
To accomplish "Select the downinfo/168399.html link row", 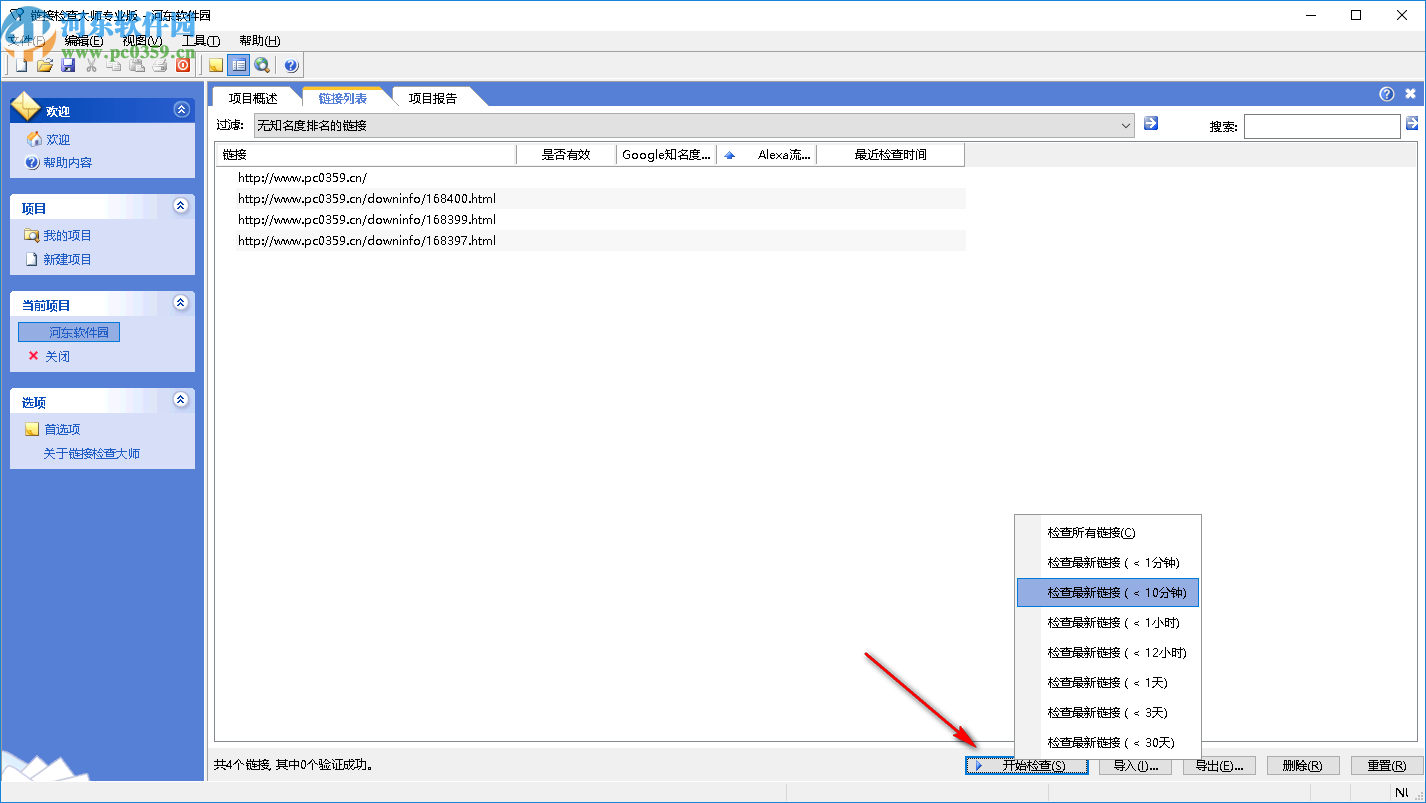I will point(590,220).
